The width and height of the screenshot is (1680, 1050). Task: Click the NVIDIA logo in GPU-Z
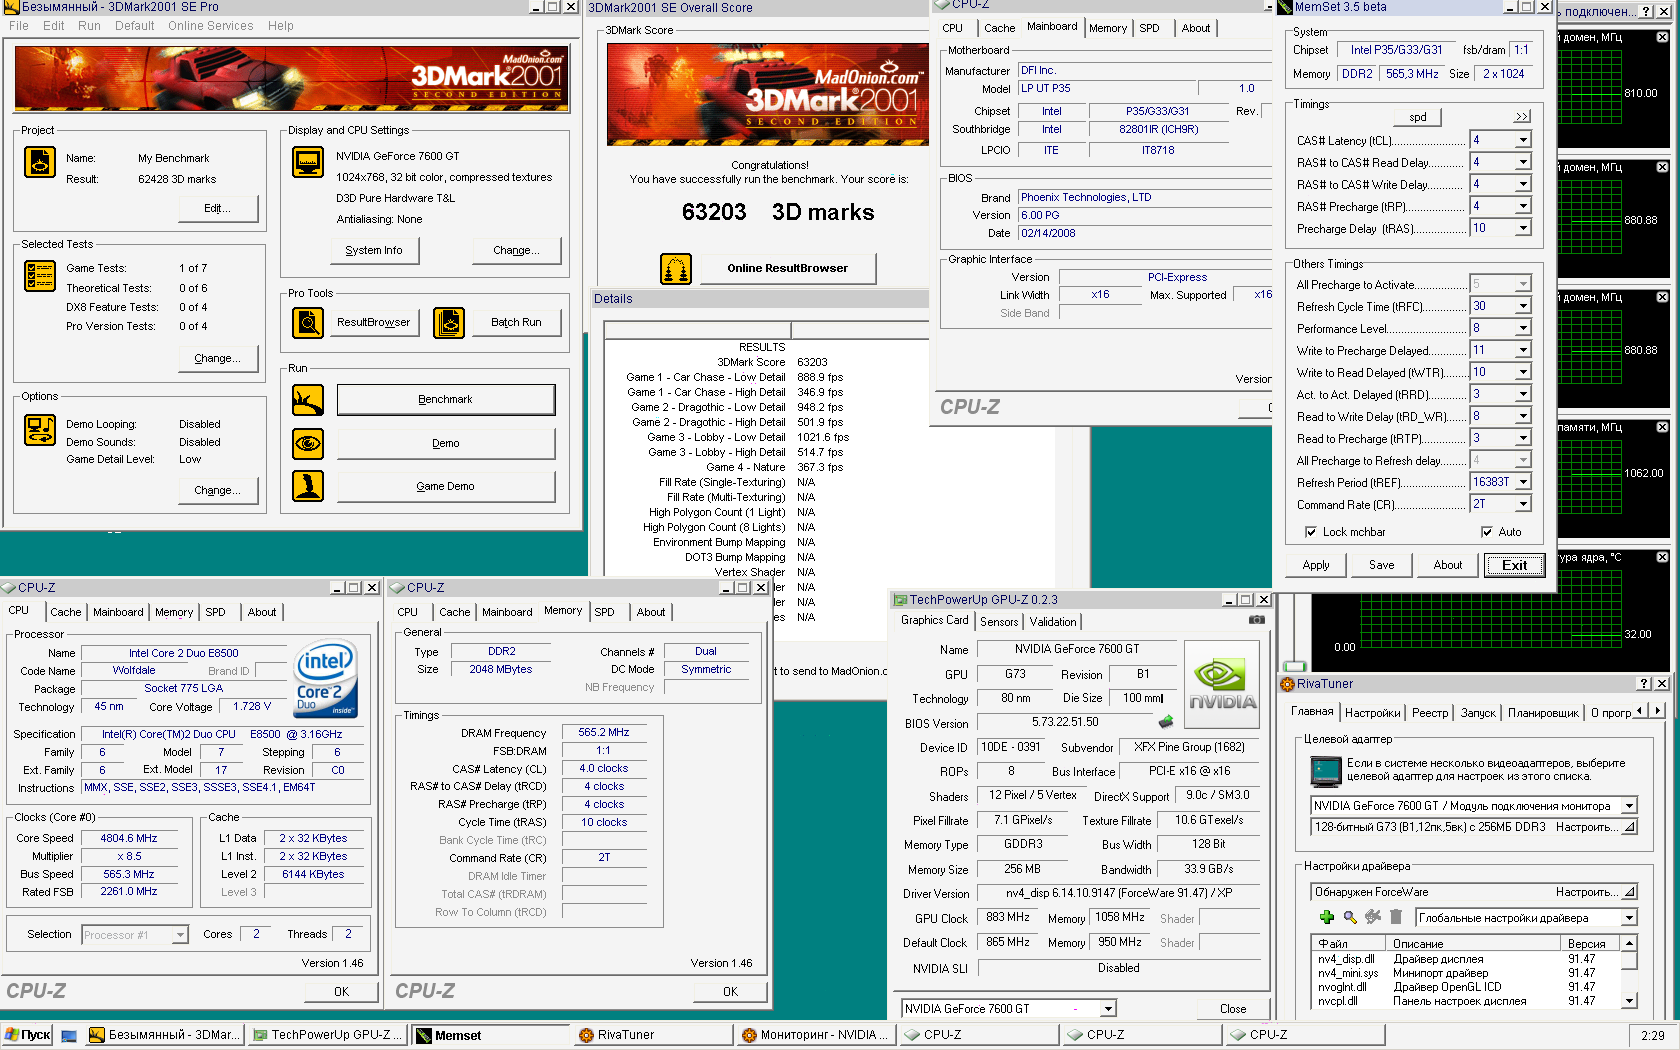1222,684
